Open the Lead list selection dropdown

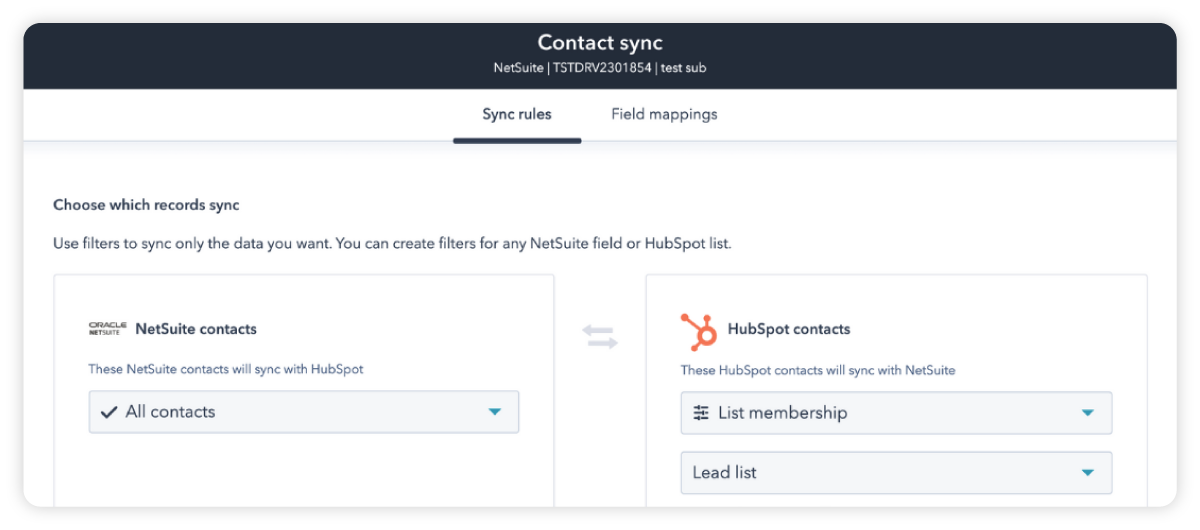tap(895, 473)
